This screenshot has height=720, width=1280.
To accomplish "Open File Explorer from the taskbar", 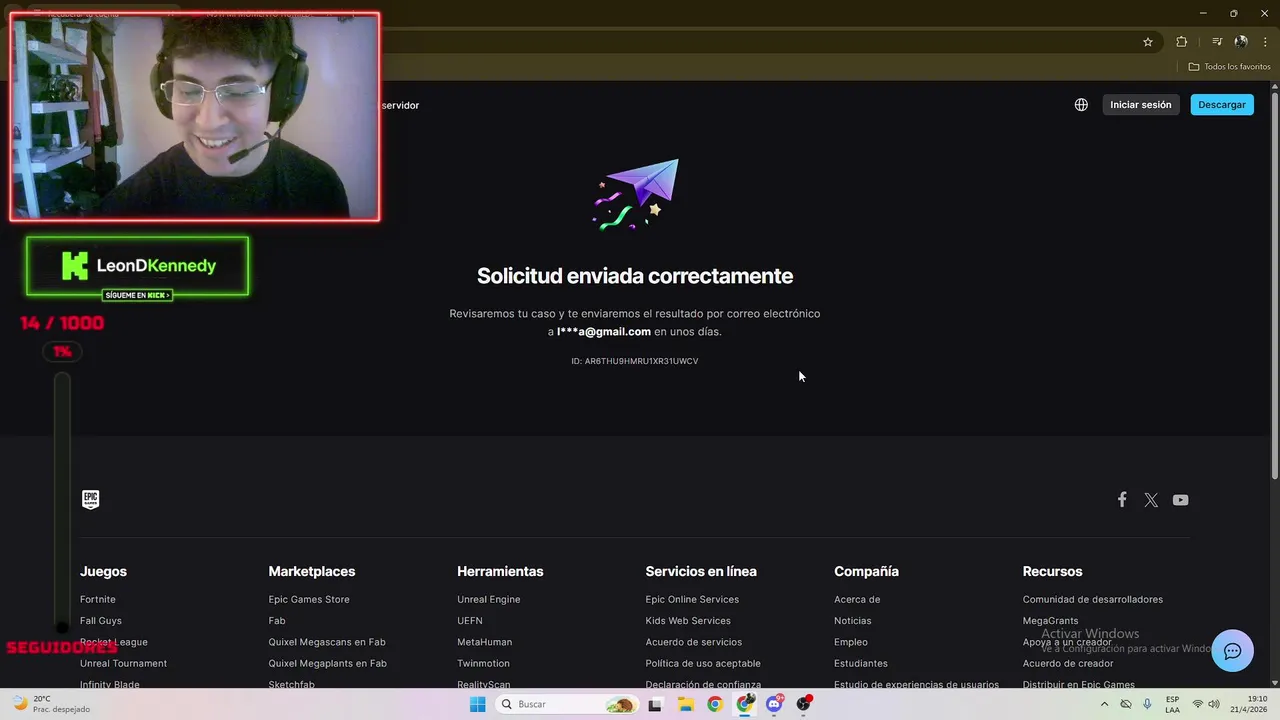I will (685, 704).
